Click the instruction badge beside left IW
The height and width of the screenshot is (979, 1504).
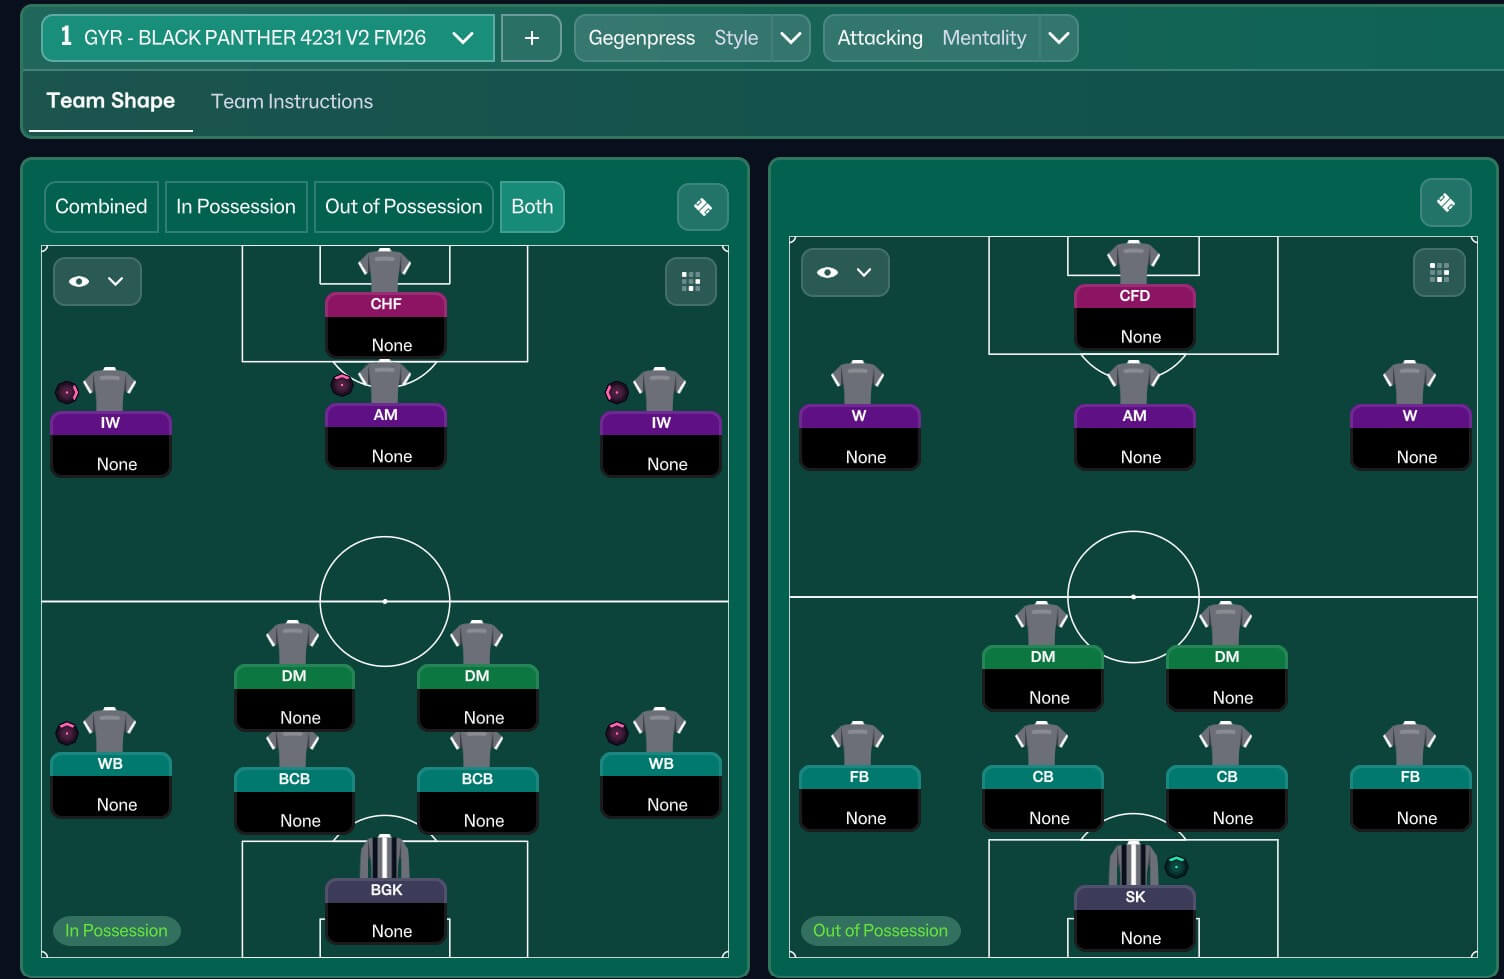[67, 392]
